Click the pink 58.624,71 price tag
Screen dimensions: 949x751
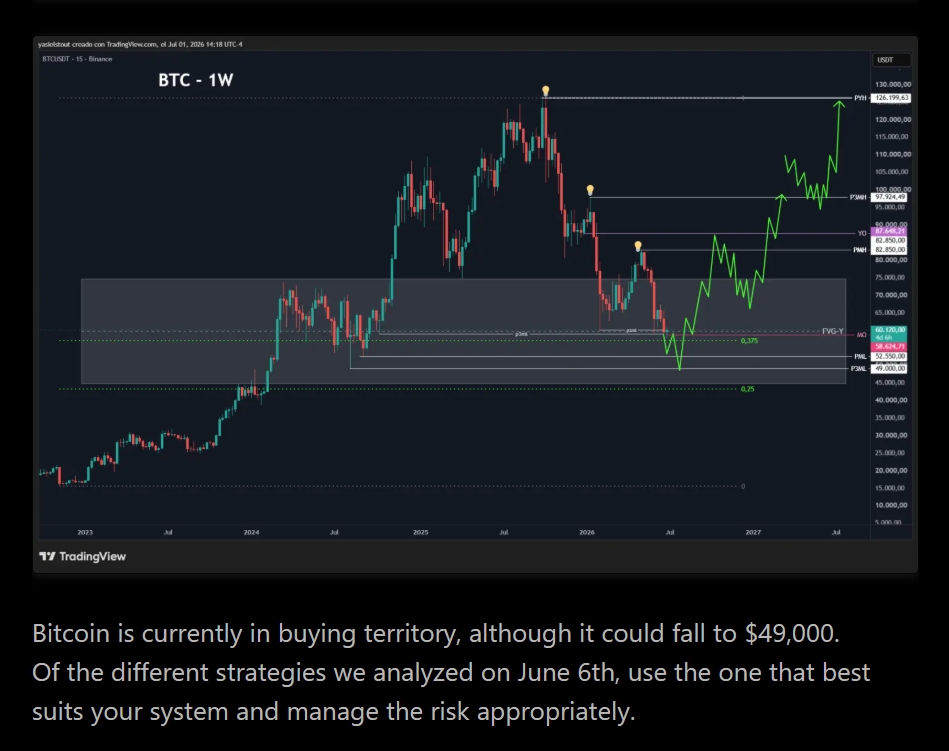coord(889,346)
